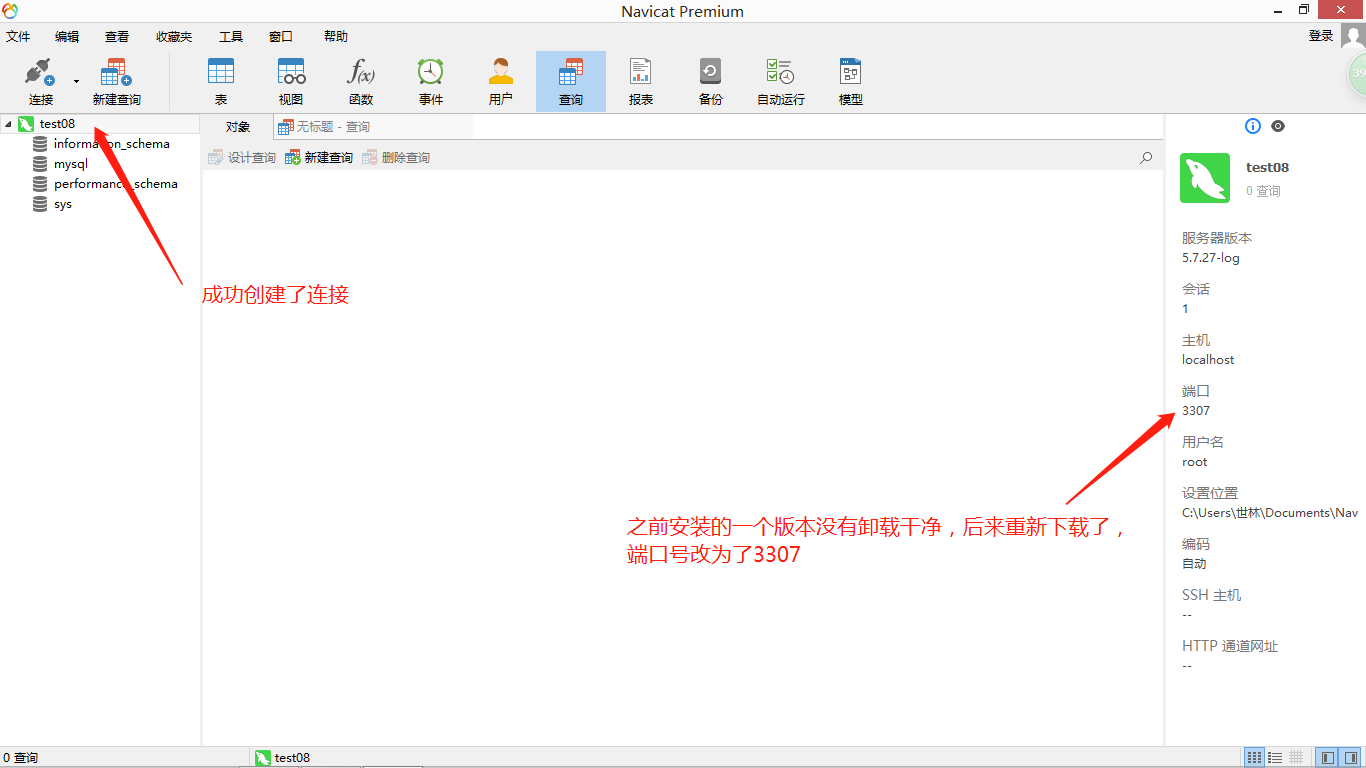Switch to ER diagram view in status bar
Screen dimensions: 1366x768
coord(1296,758)
